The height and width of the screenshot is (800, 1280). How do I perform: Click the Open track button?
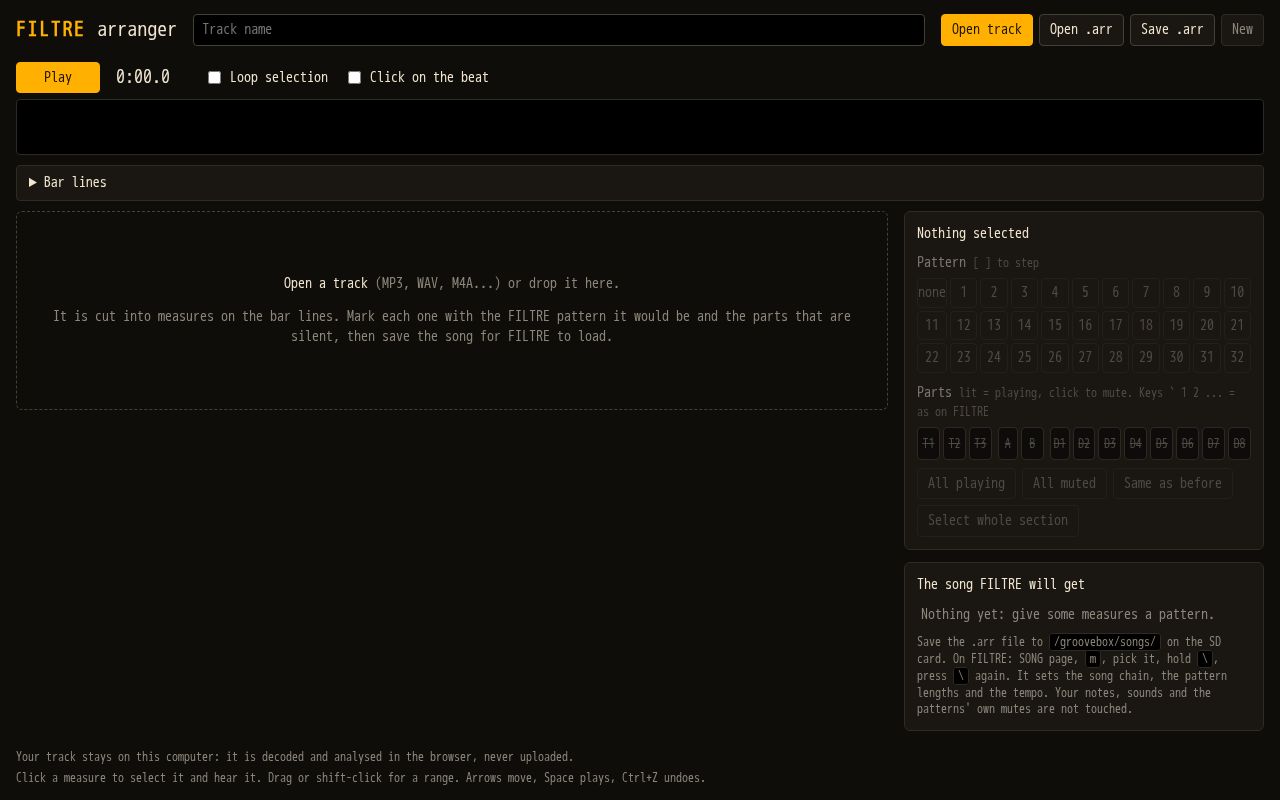987,30
